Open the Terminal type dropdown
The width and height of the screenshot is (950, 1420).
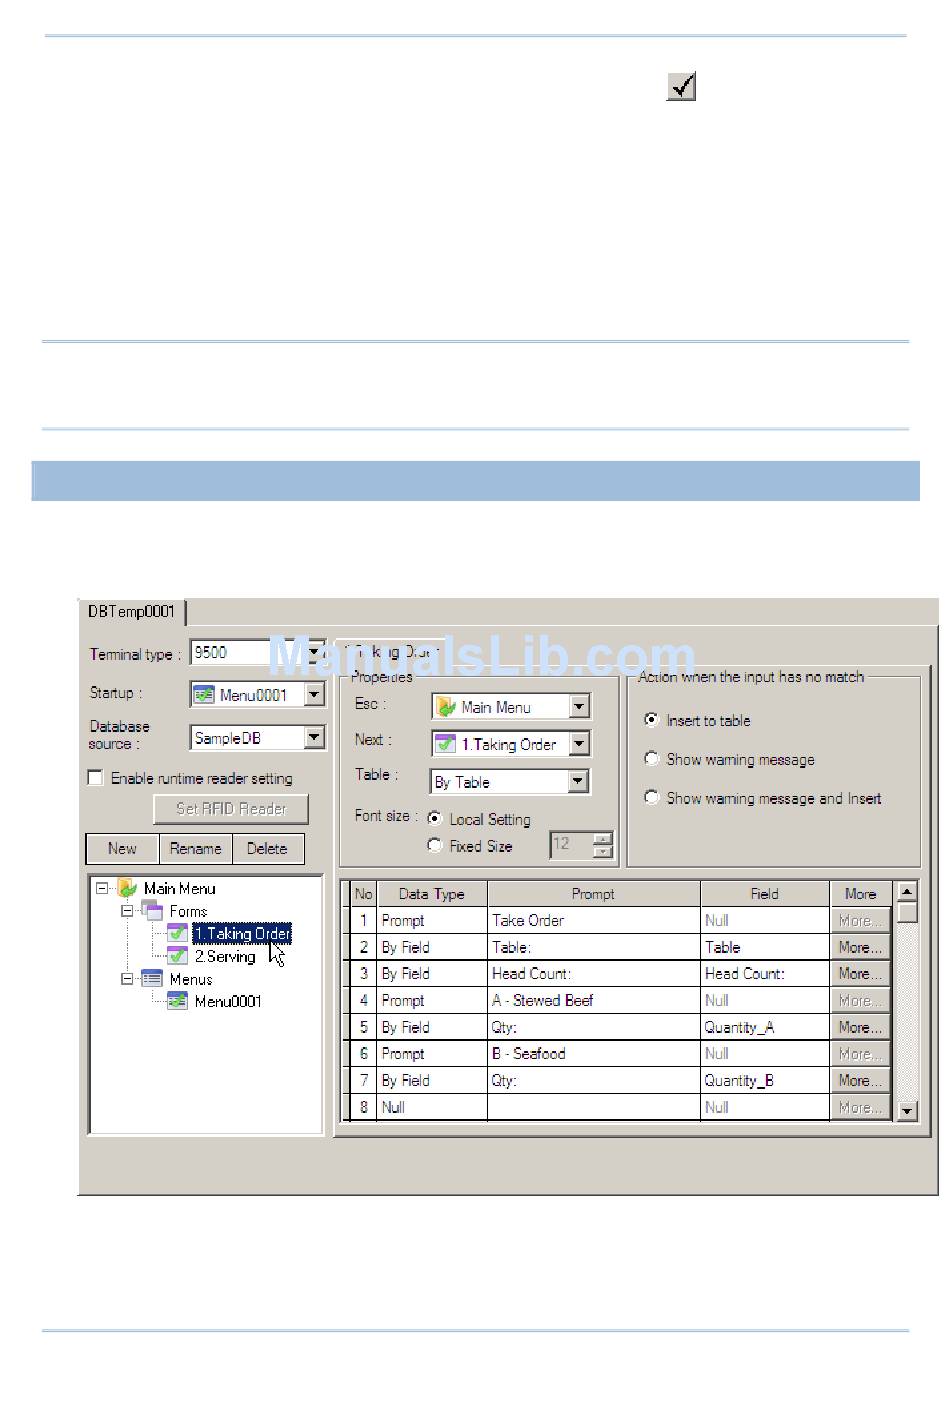[x=314, y=653]
